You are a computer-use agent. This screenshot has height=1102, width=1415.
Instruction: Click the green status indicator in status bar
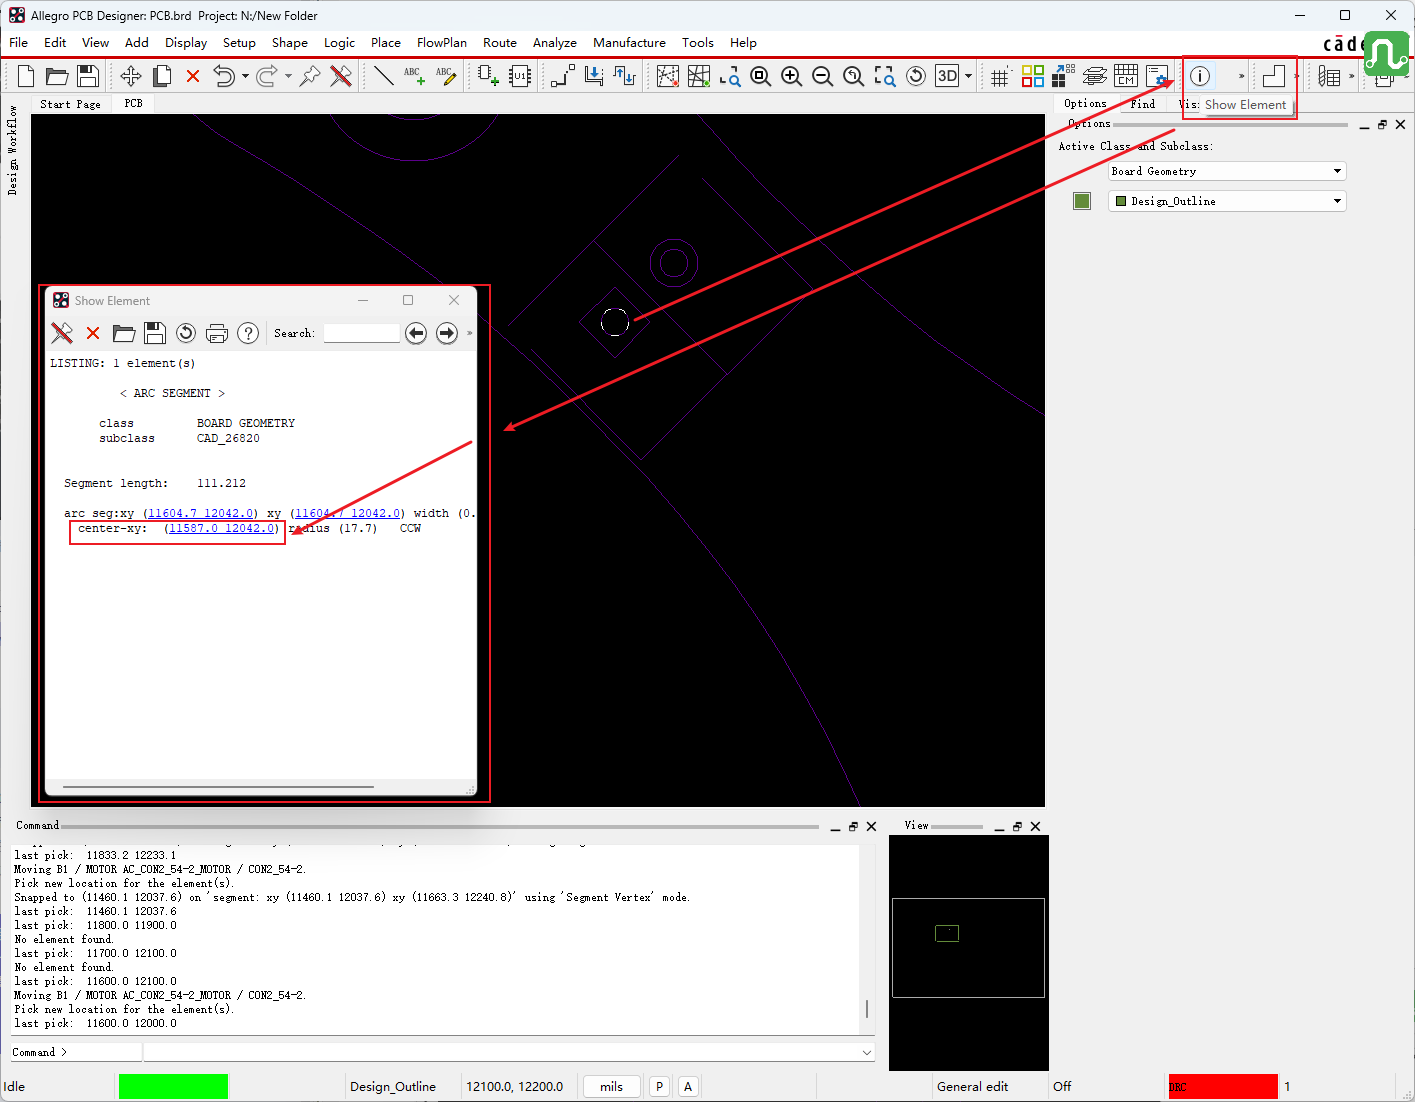point(173,1087)
